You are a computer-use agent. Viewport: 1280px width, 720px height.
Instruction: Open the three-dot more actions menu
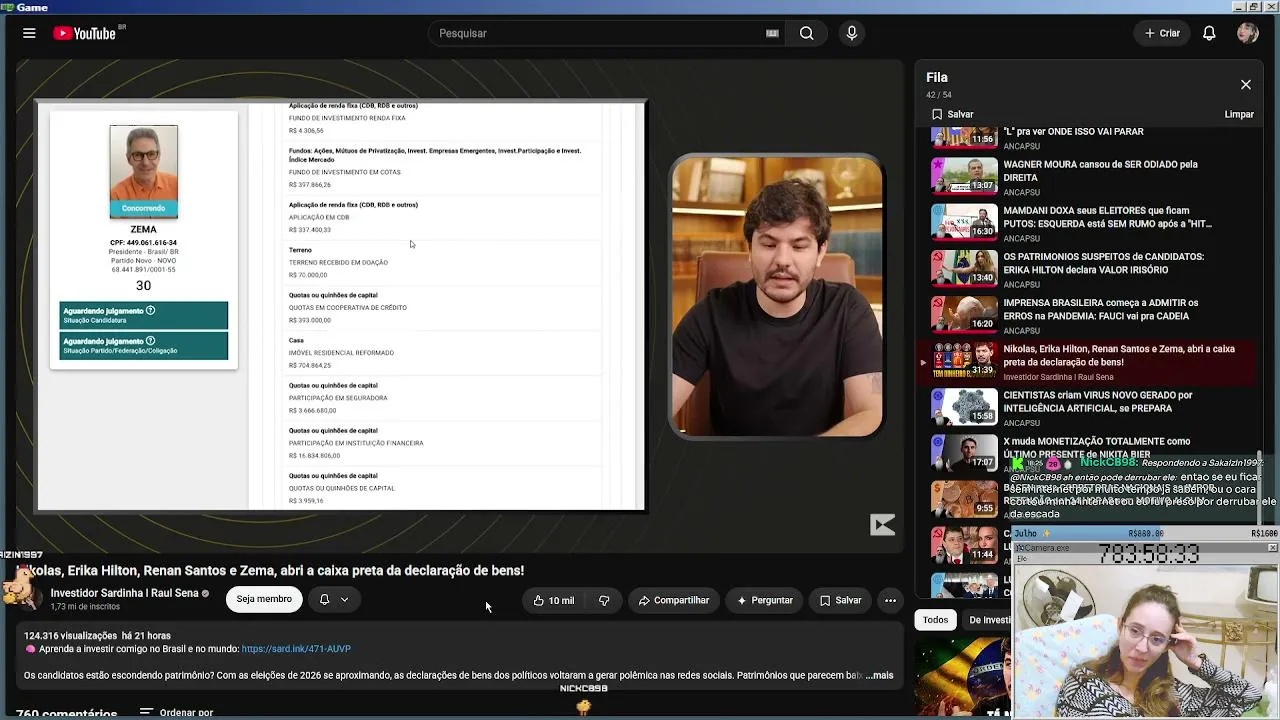tap(890, 600)
